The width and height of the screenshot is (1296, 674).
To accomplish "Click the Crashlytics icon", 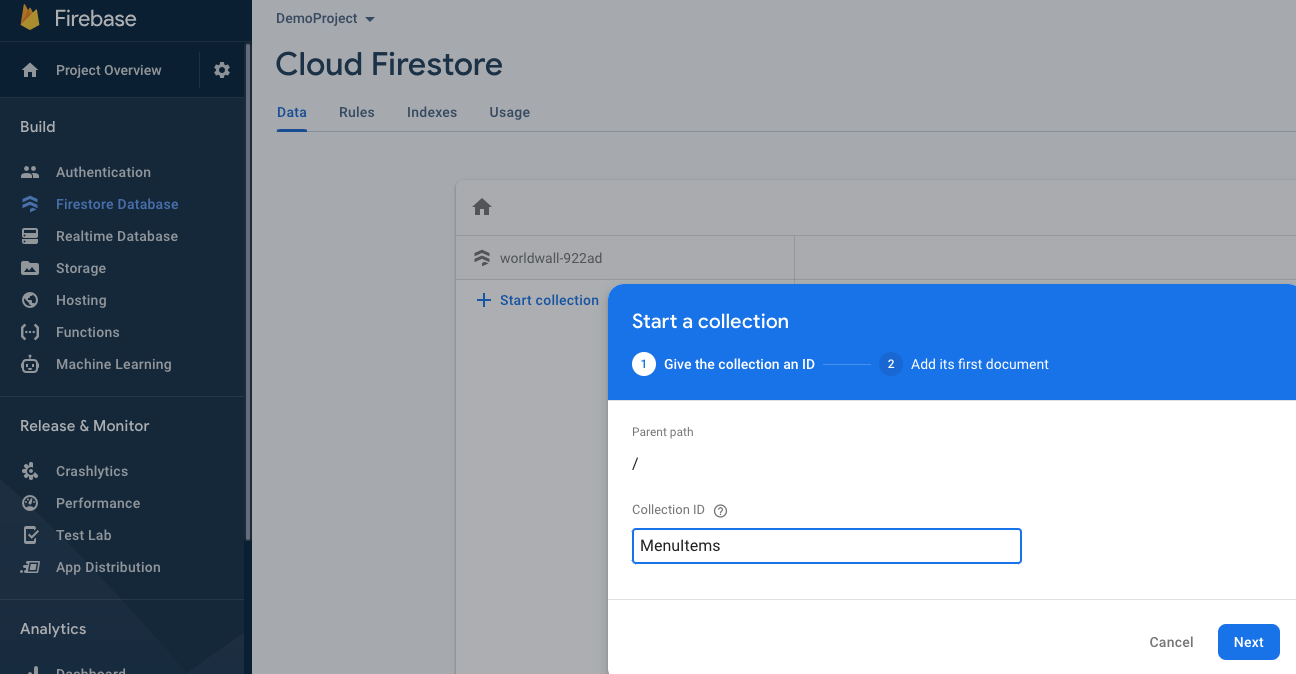I will pos(30,471).
